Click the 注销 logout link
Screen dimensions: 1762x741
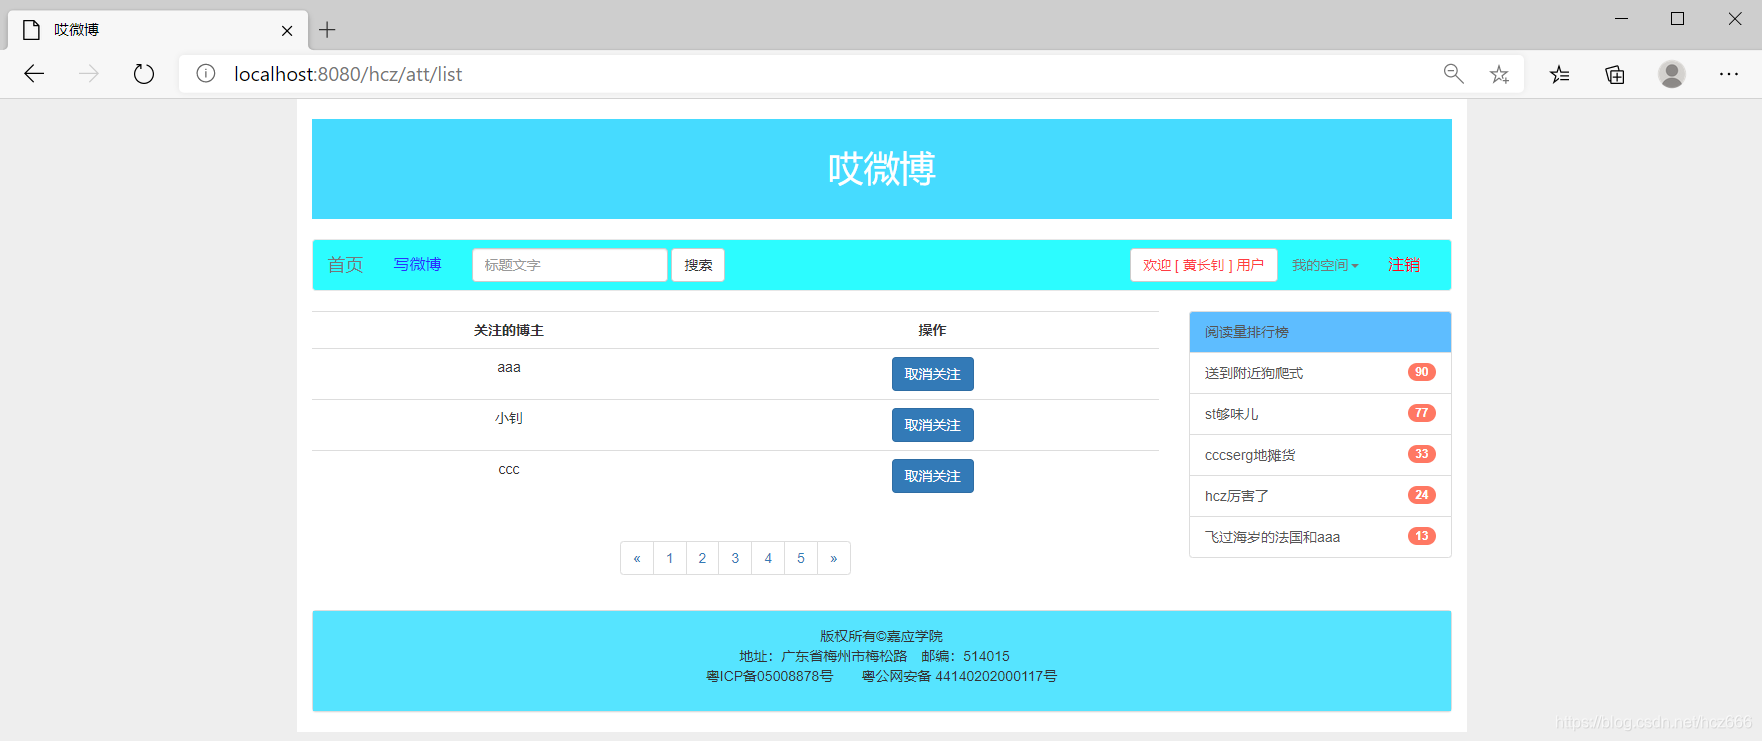(x=1404, y=265)
